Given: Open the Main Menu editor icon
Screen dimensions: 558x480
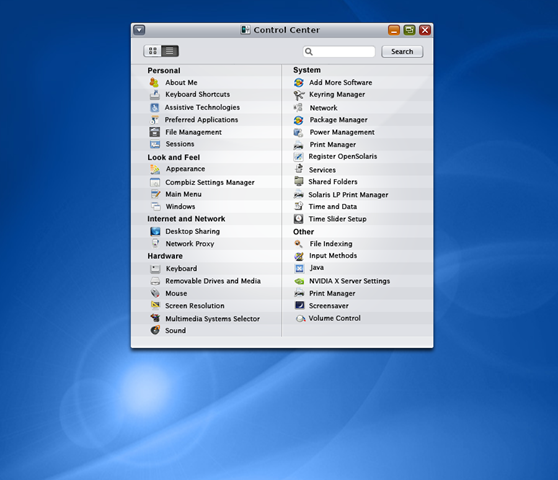Looking at the screenshot, I should tap(156, 194).
